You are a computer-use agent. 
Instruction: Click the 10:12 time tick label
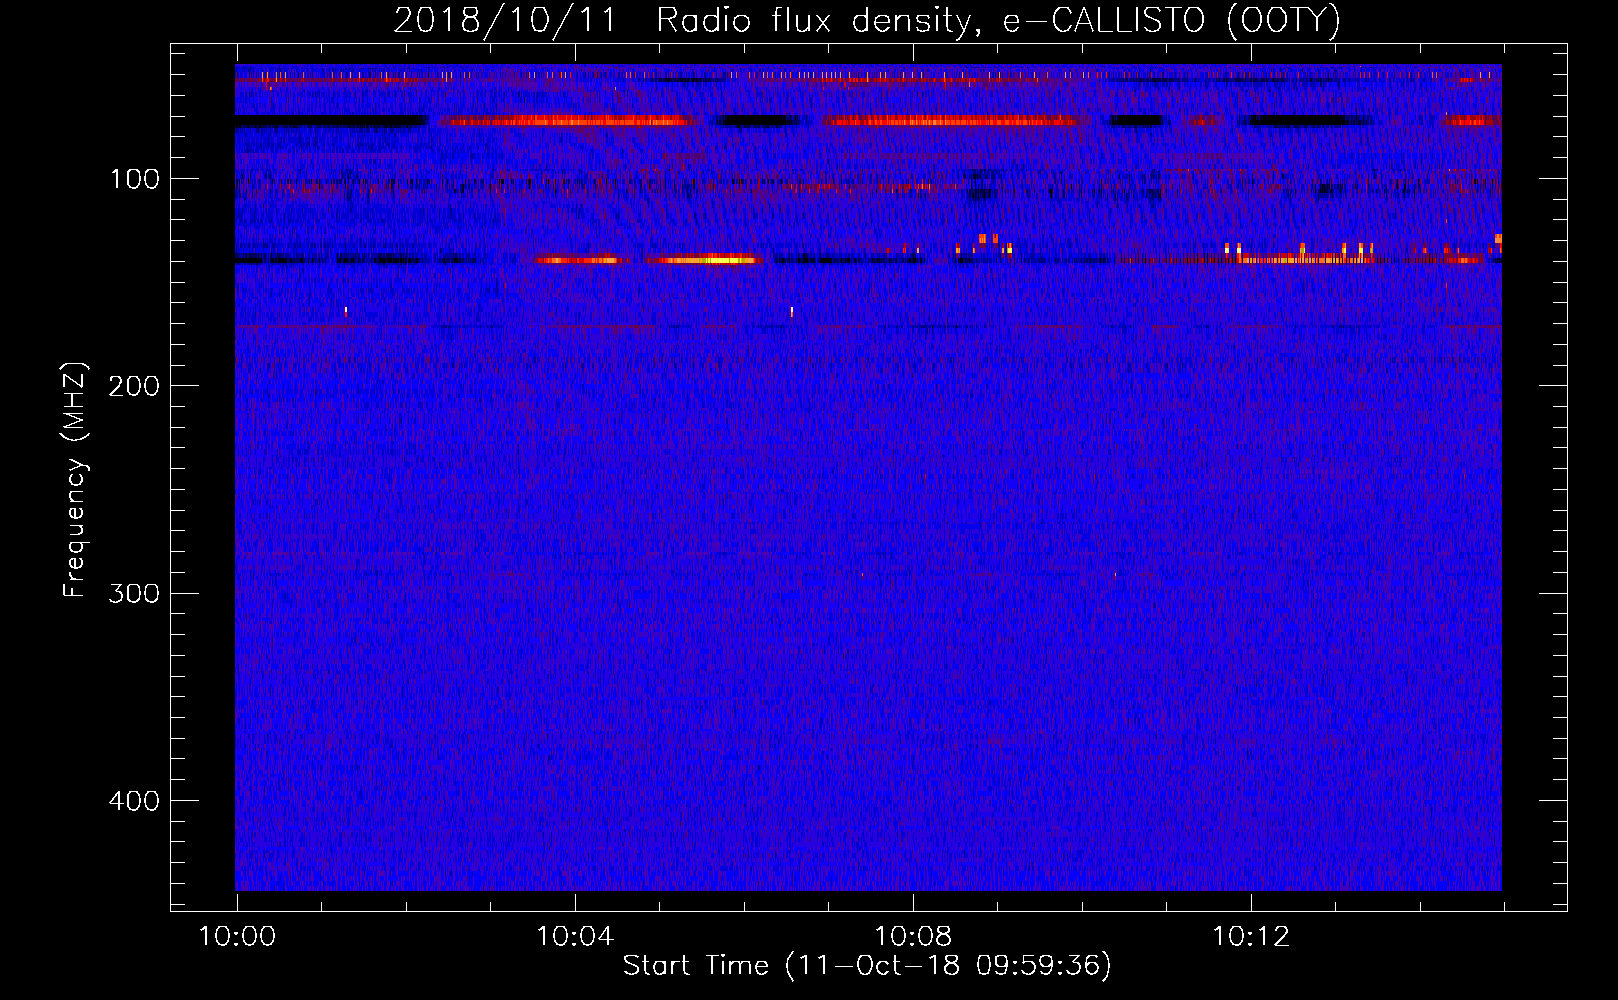[x=1251, y=937]
